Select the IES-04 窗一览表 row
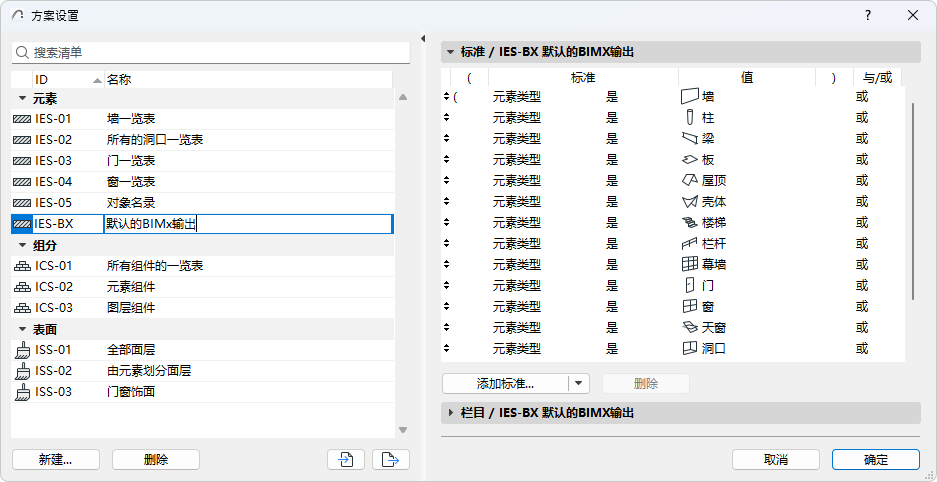The height and width of the screenshot is (482, 937). coord(203,182)
